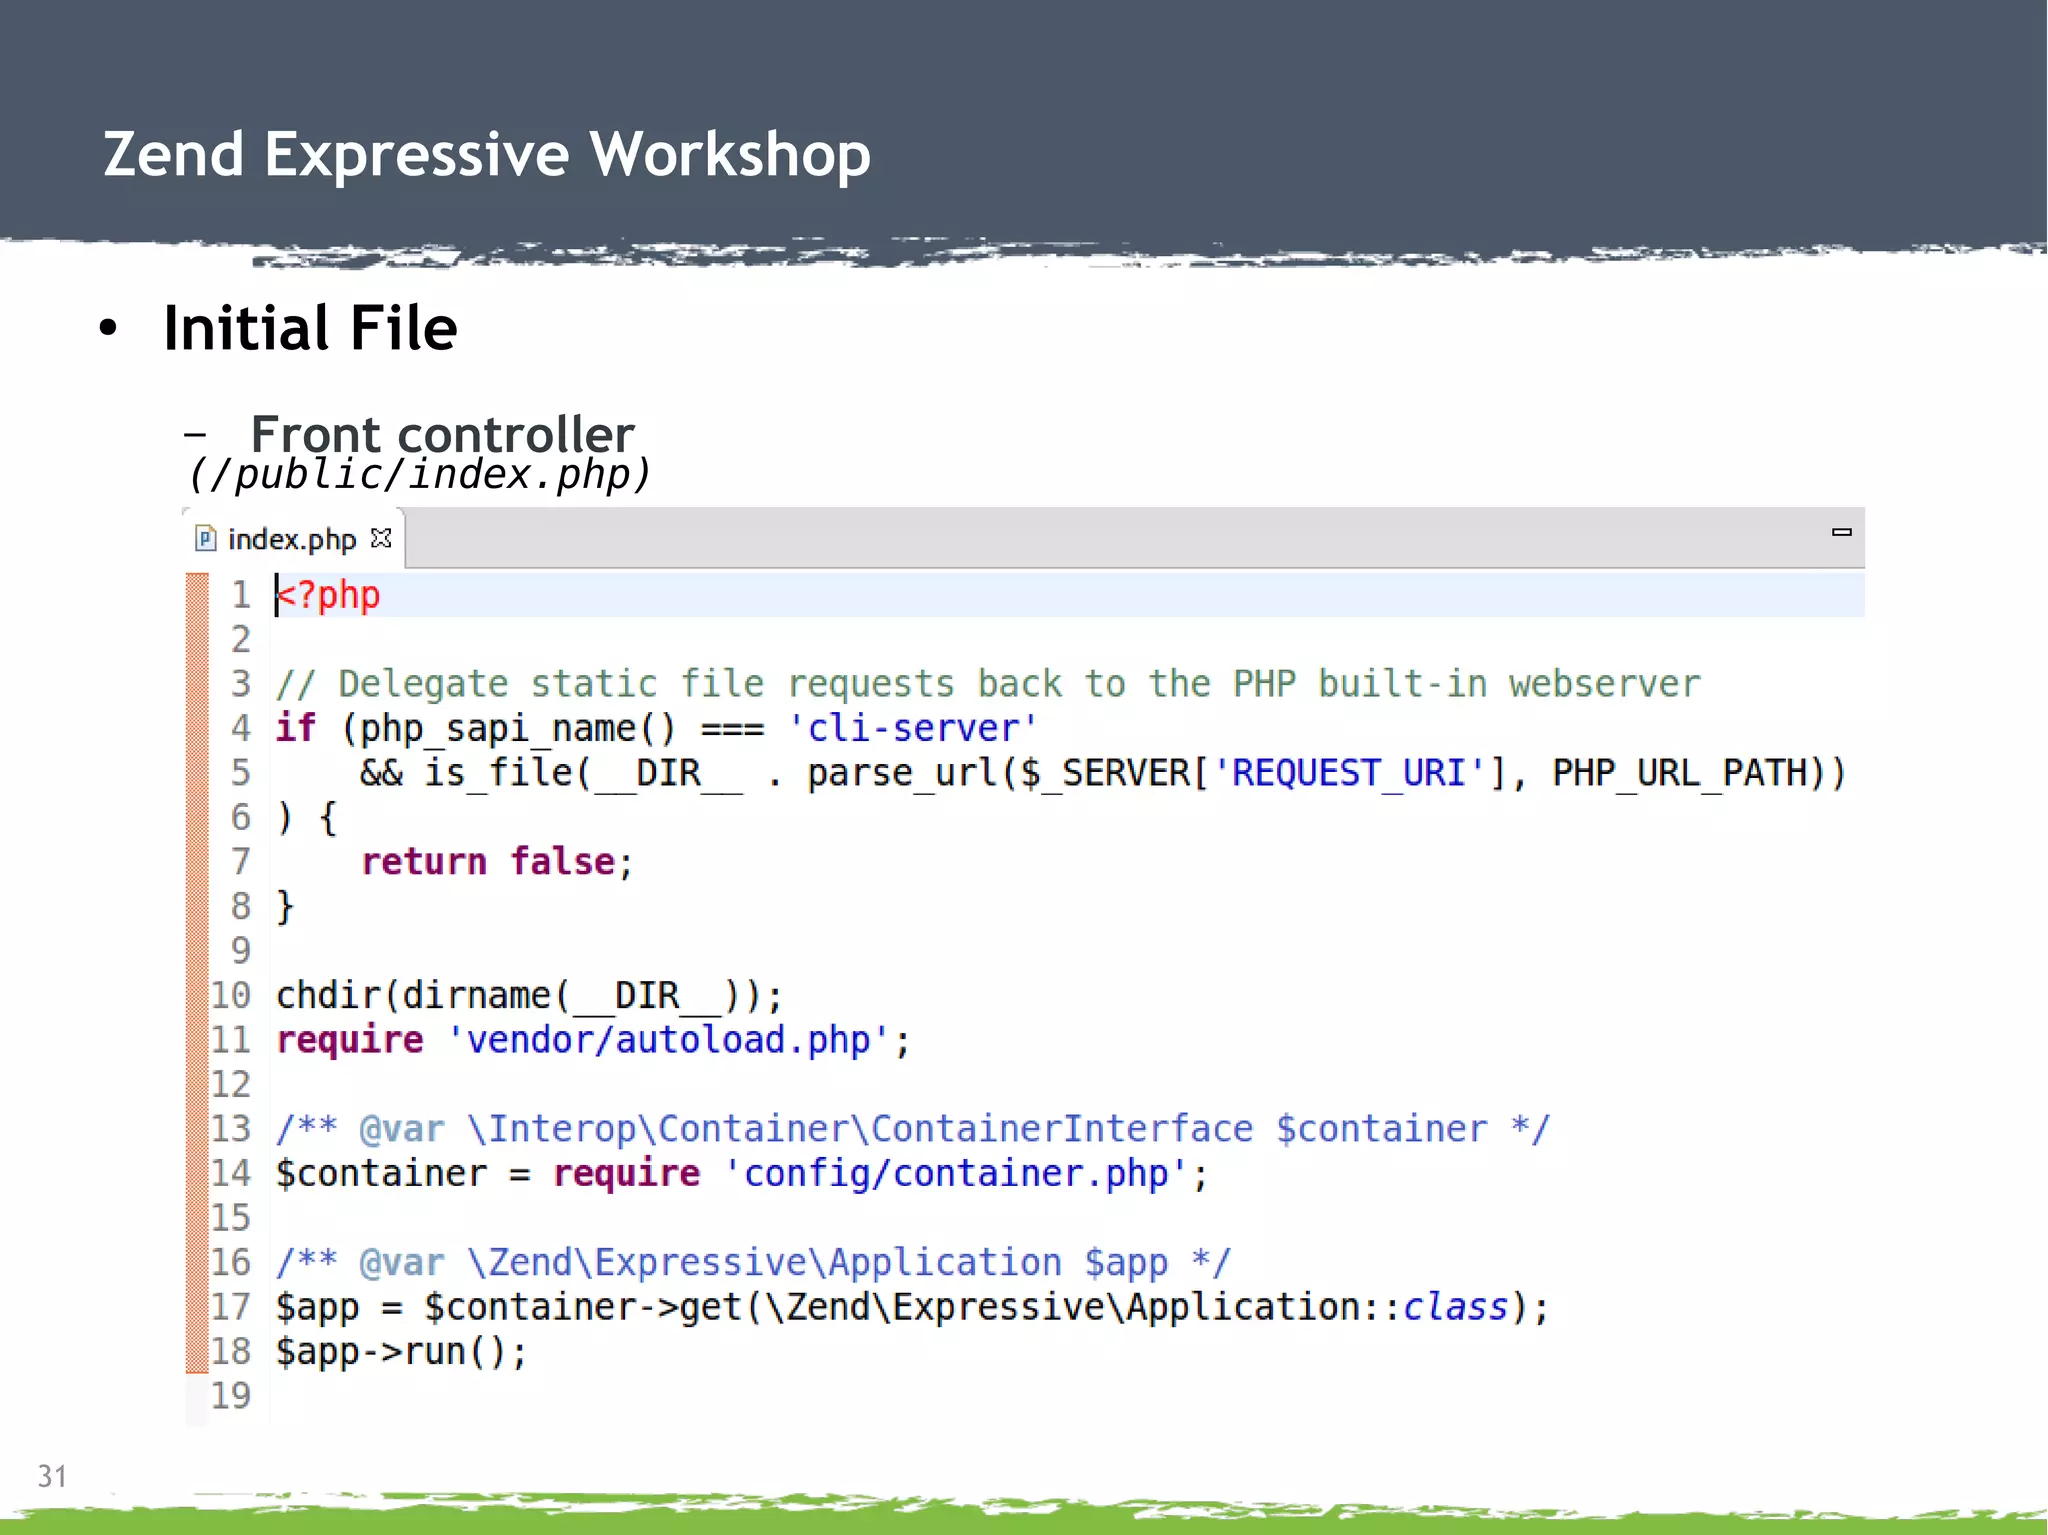Click the @var \Zend\Expressive\Application comment
The height and width of the screenshot is (1535, 2048).
(x=753, y=1263)
